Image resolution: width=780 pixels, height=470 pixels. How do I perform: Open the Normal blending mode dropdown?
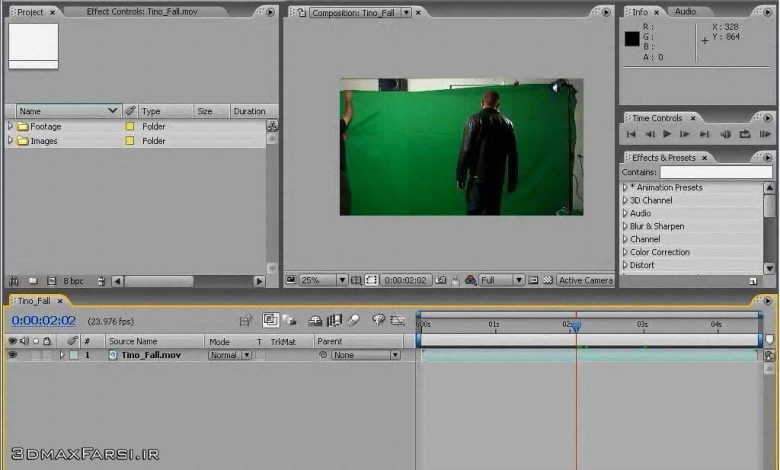pos(246,355)
